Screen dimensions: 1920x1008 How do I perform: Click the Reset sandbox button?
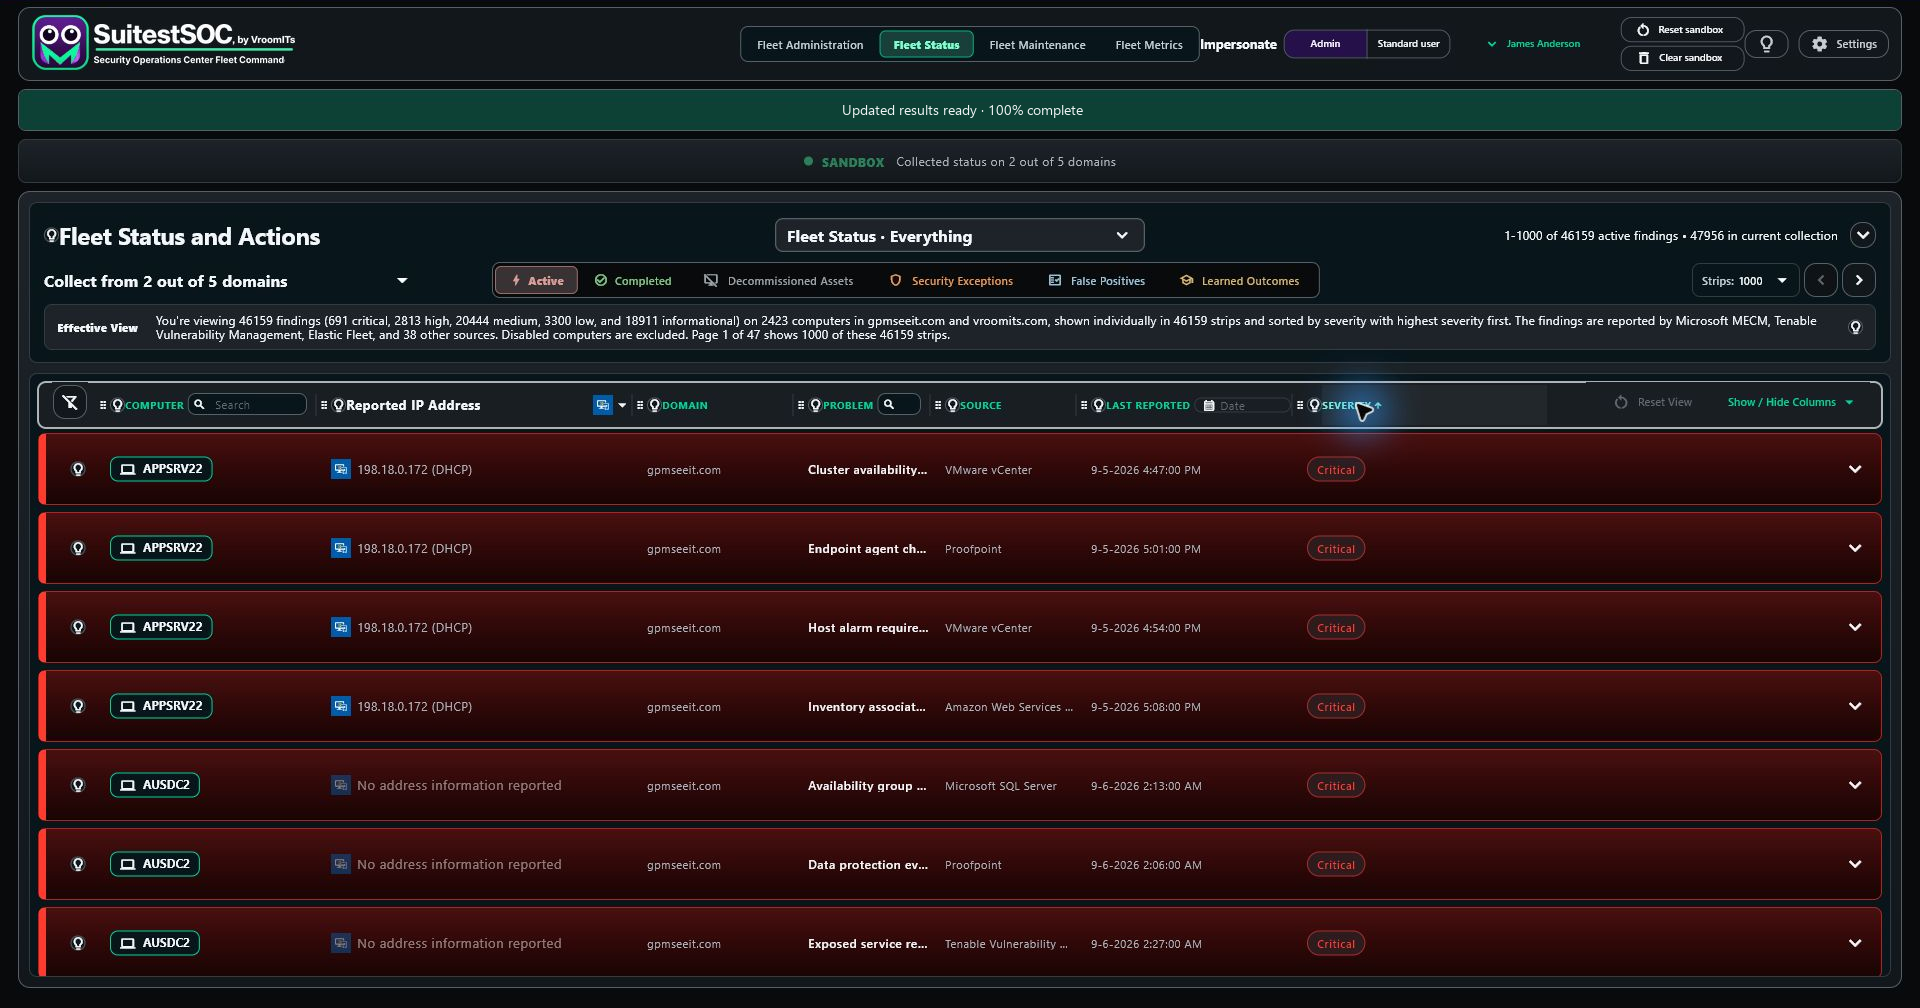tap(1681, 30)
